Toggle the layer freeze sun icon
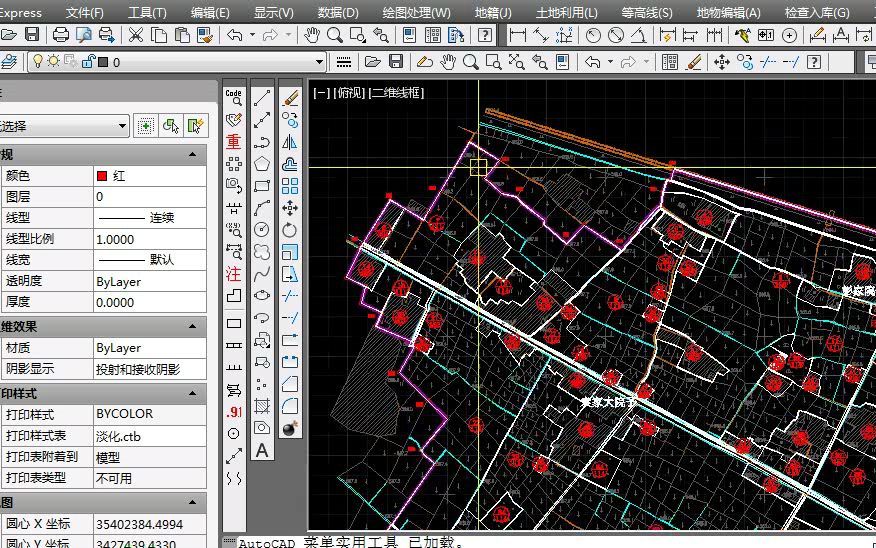 point(54,62)
